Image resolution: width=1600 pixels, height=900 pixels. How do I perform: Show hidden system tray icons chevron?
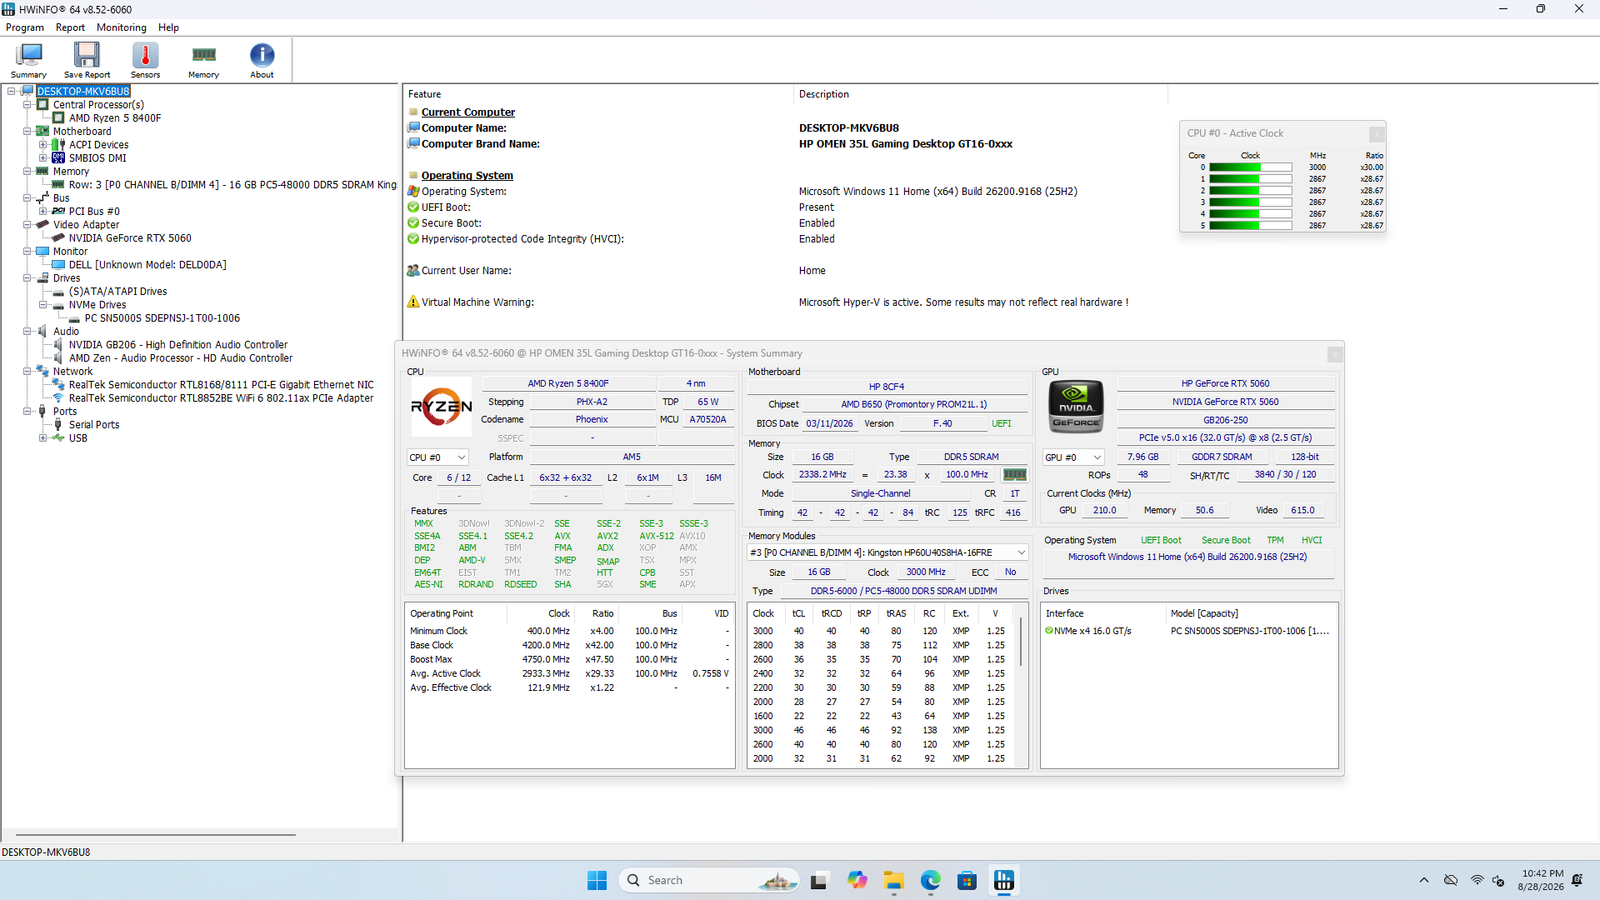click(1424, 880)
